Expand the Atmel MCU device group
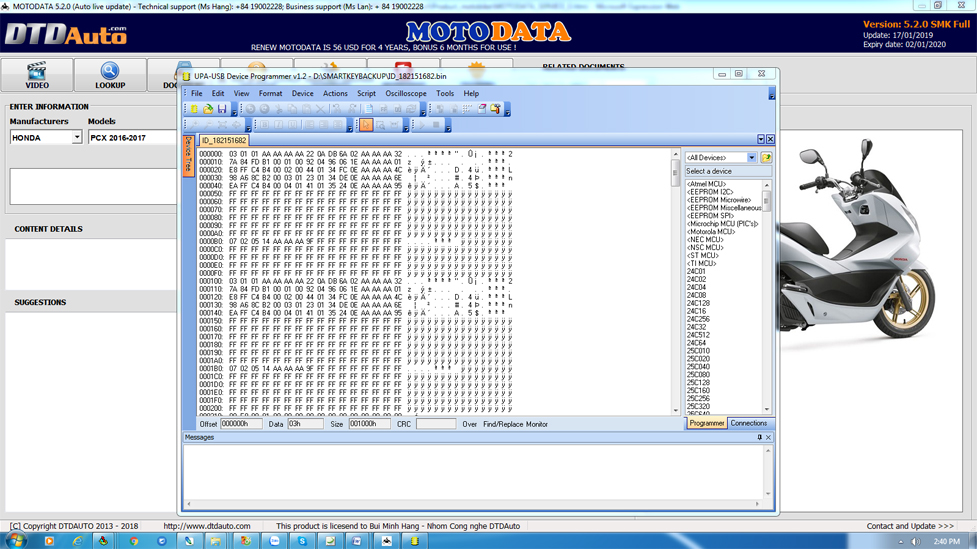The image size is (977, 549). coord(706,184)
